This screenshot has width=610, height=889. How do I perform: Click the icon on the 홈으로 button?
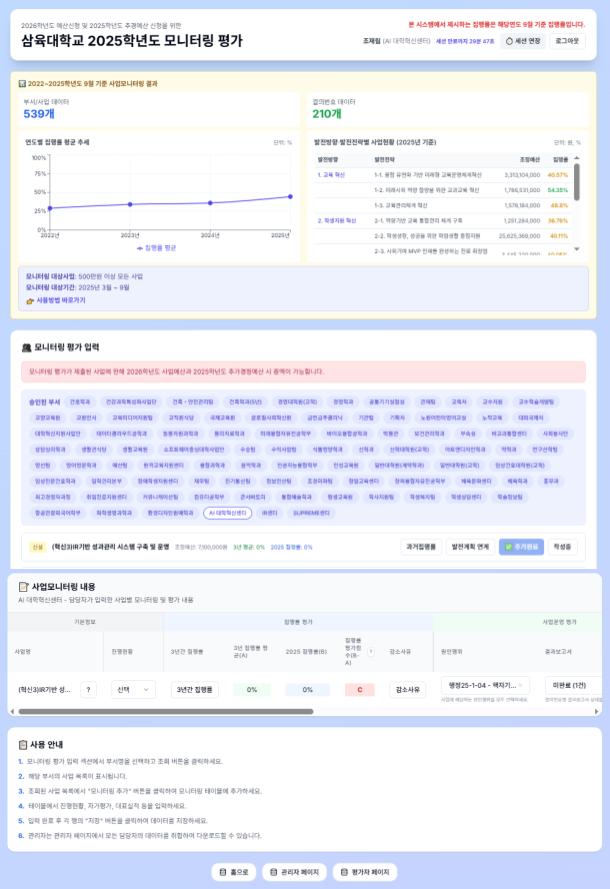coord(222,872)
